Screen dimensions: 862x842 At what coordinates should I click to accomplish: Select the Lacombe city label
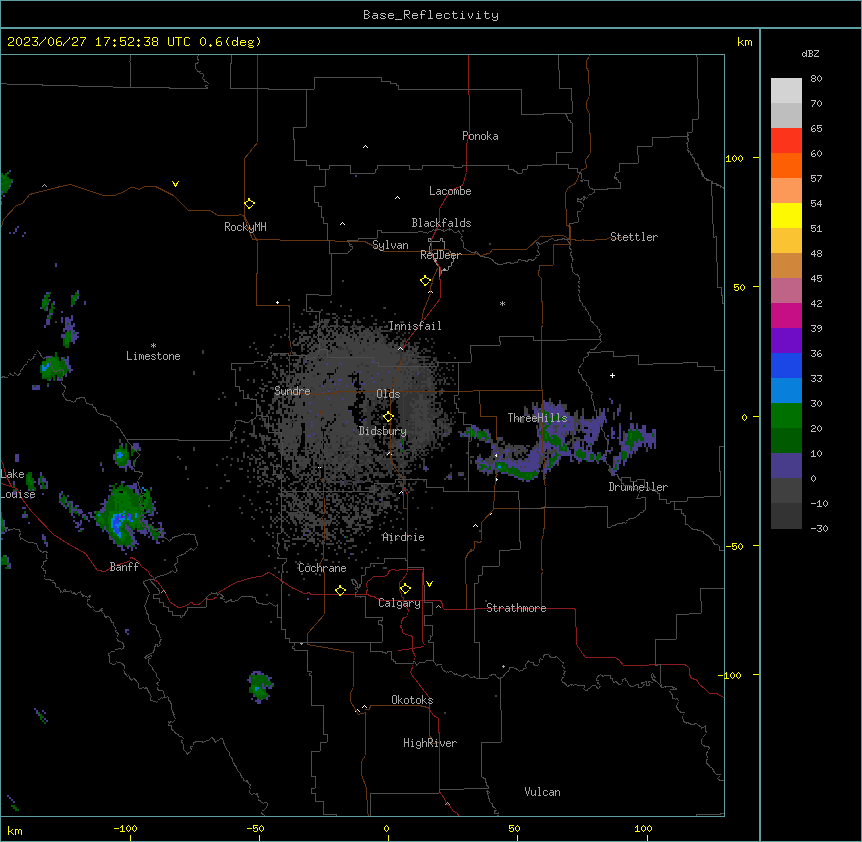(450, 191)
